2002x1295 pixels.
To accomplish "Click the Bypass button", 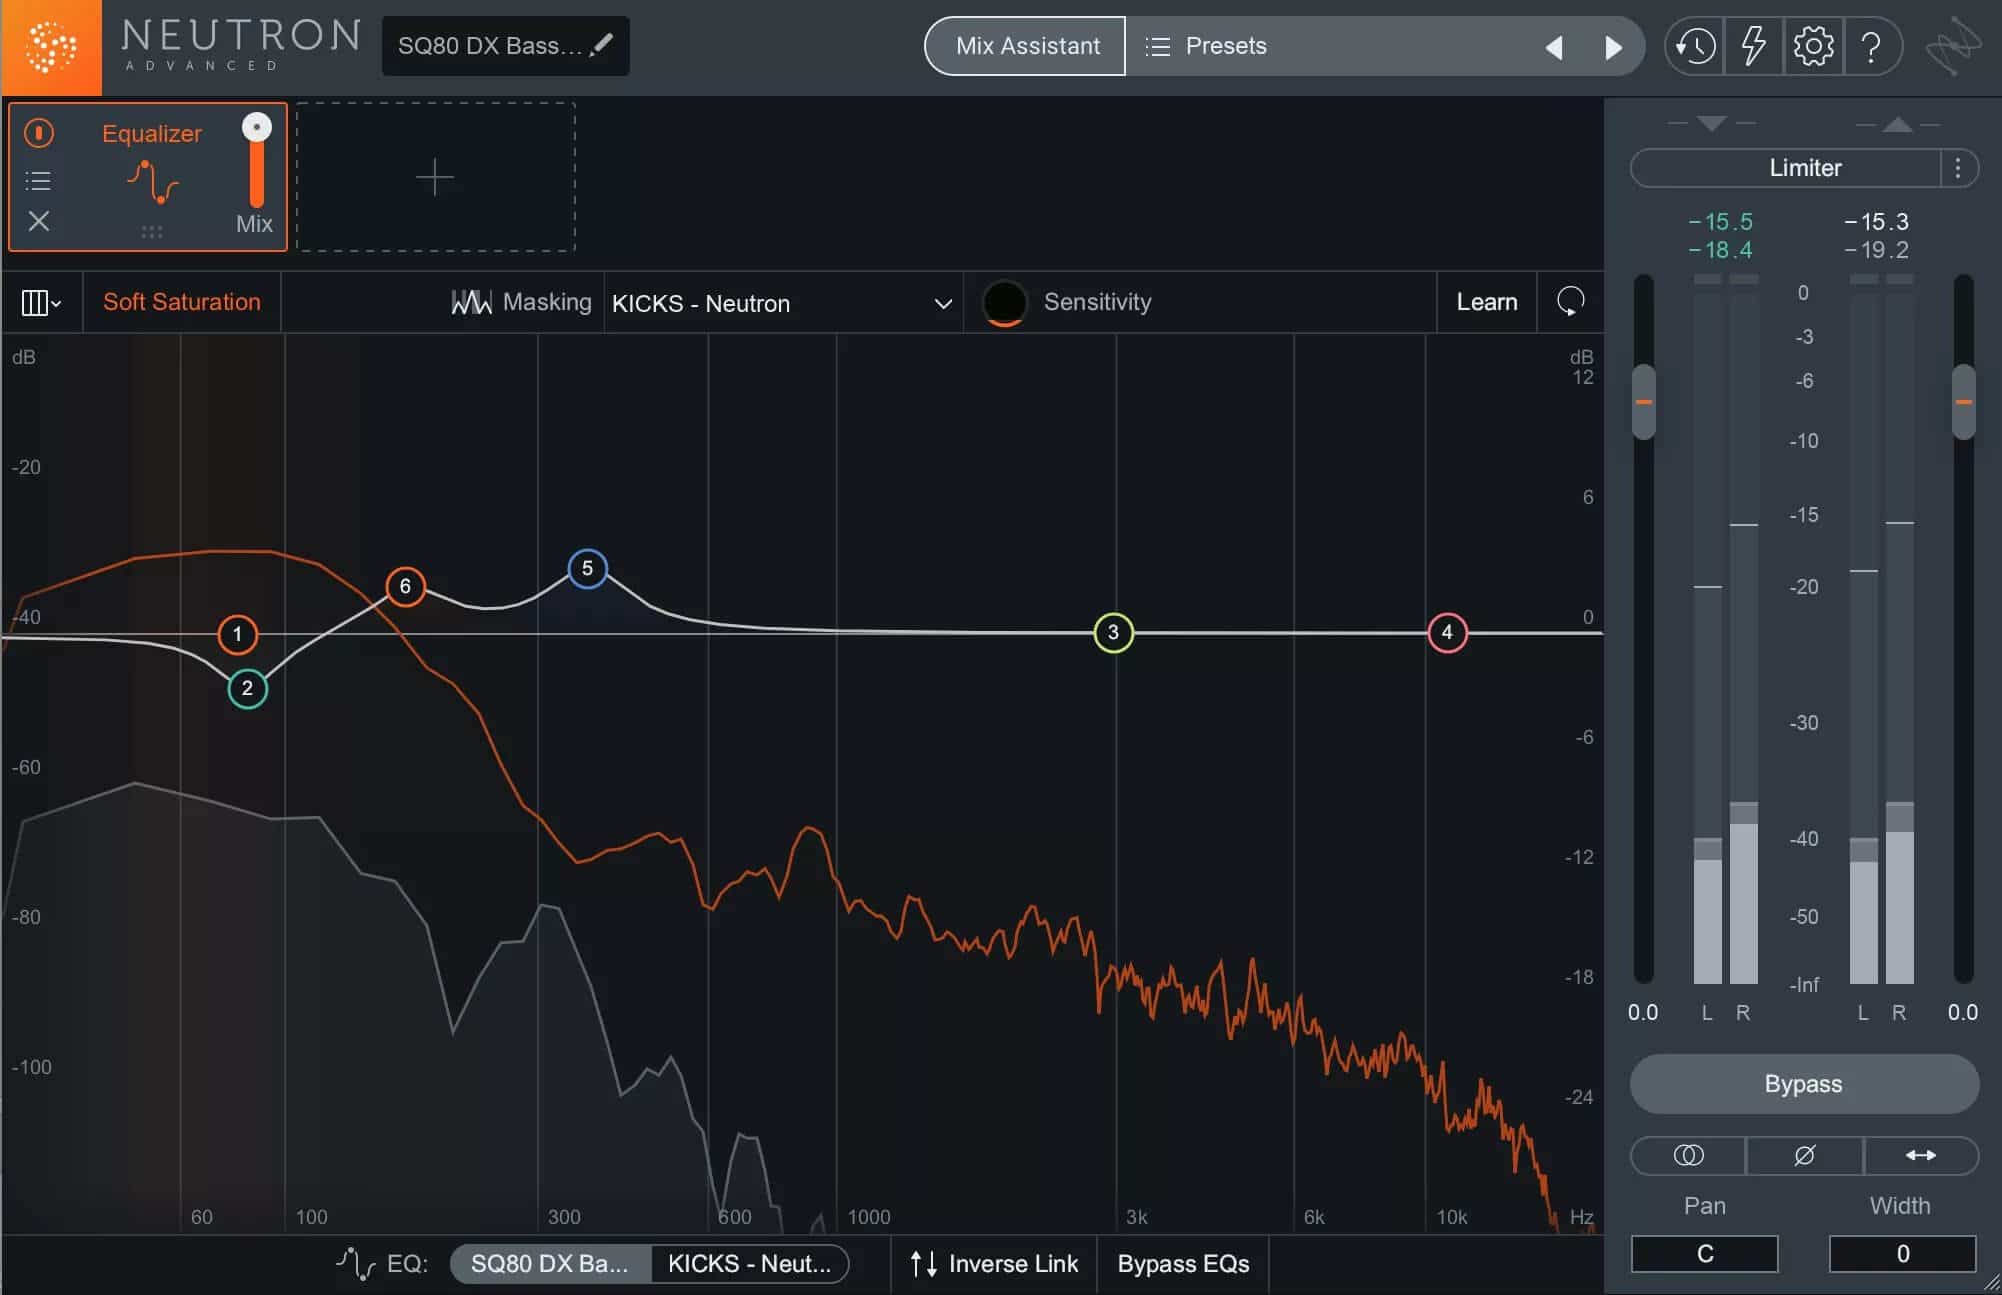I will (x=1803, y=1084).
